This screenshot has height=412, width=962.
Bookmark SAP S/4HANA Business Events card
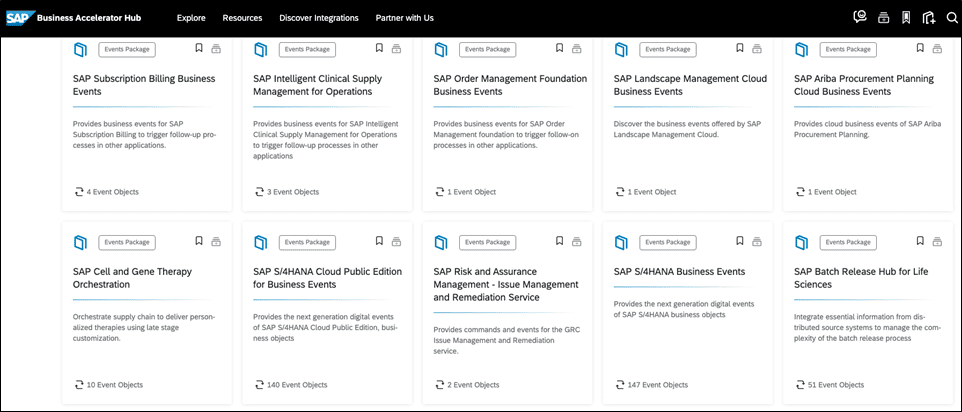pos(740,241)
